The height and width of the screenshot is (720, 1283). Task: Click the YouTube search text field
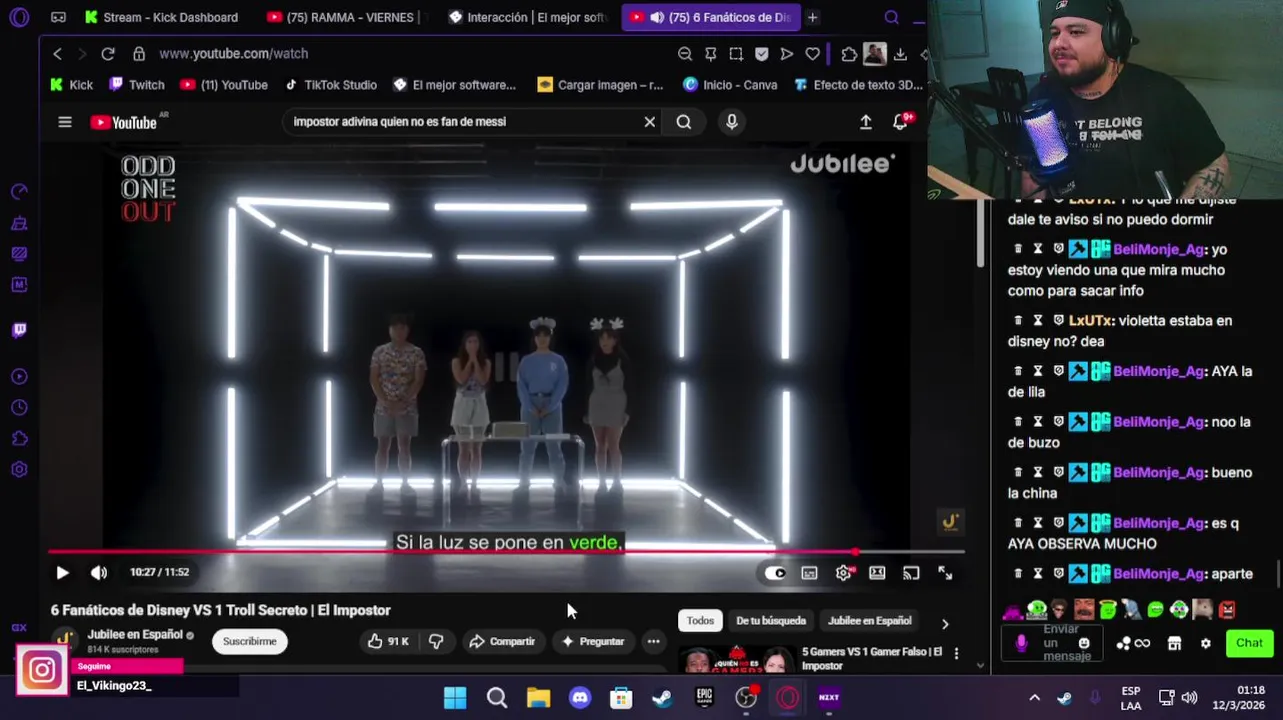(465, 122)
